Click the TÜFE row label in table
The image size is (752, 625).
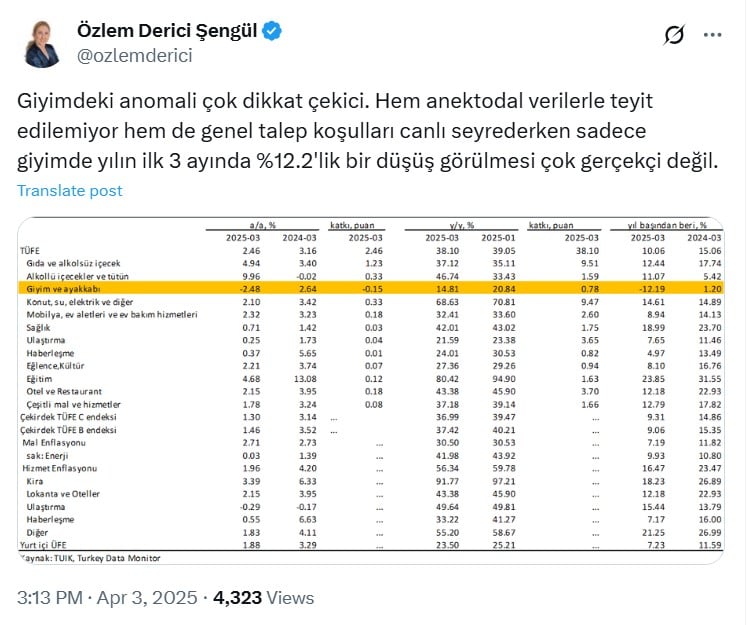click(x=30, y=251)
